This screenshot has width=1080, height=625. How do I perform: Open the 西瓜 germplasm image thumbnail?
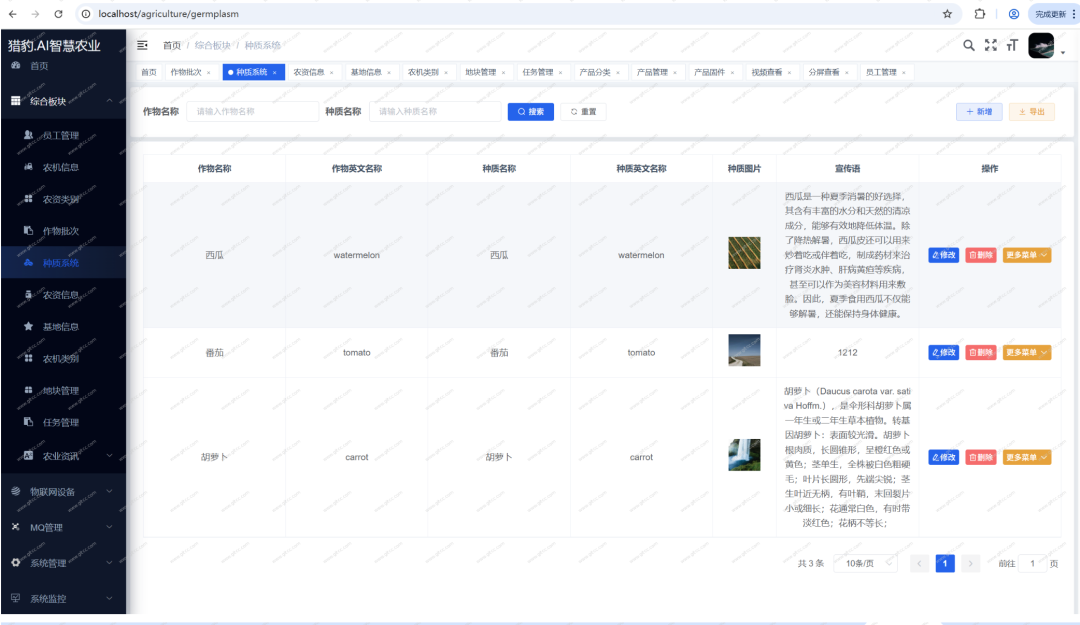click(x=745, y=253)
